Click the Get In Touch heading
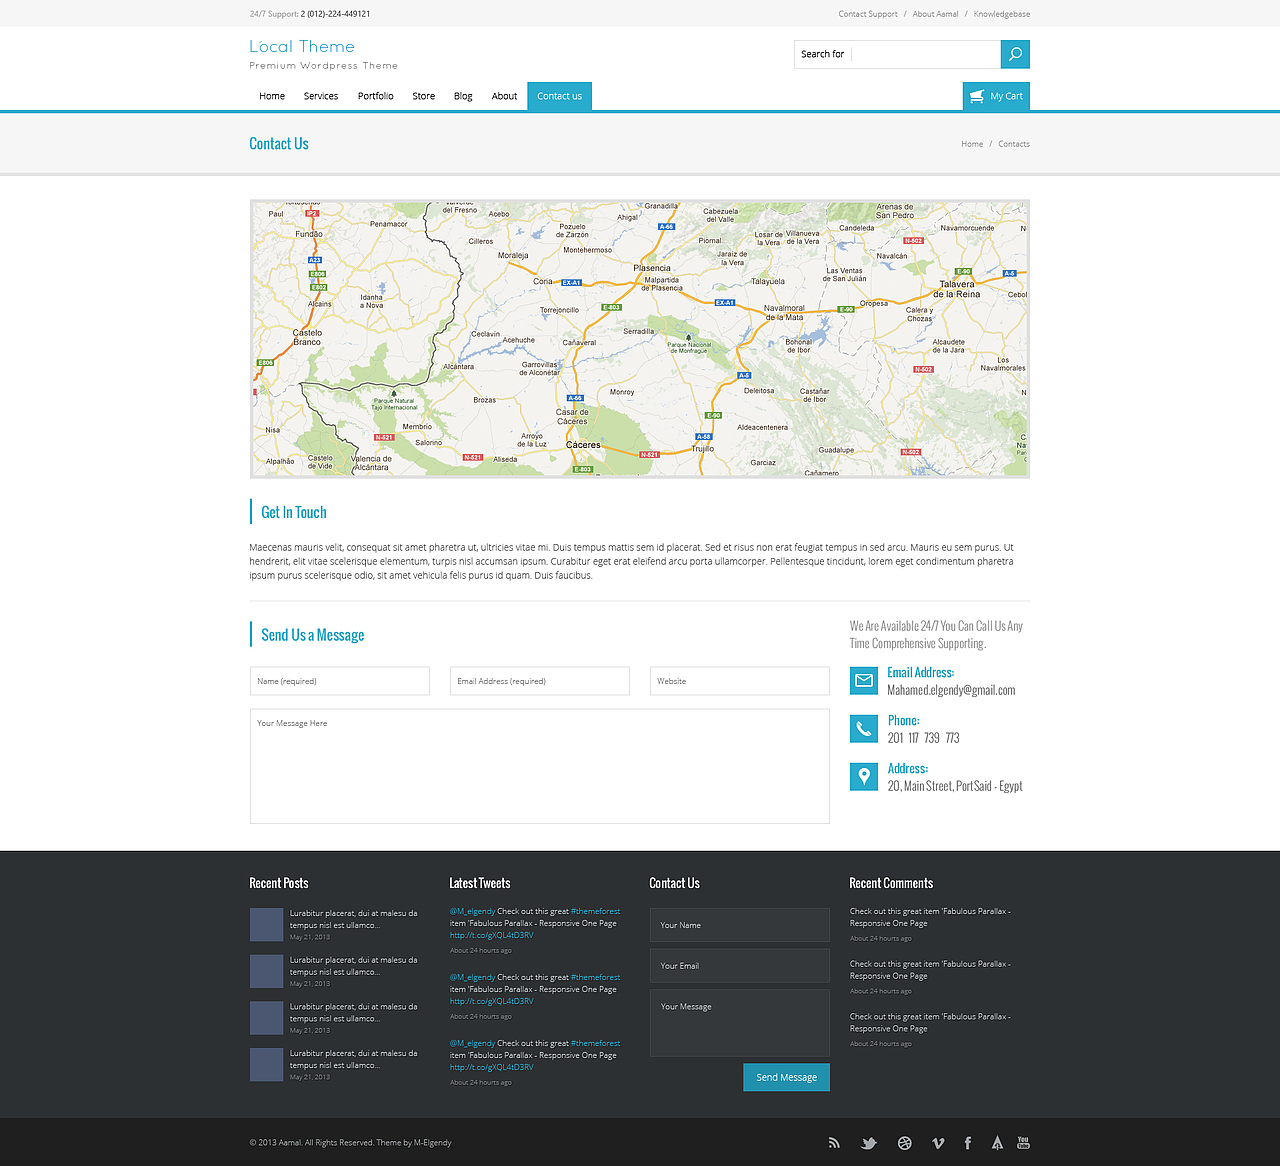Image resolution: width=1280 pixels, height=1166 pixels. pos(294,512)
